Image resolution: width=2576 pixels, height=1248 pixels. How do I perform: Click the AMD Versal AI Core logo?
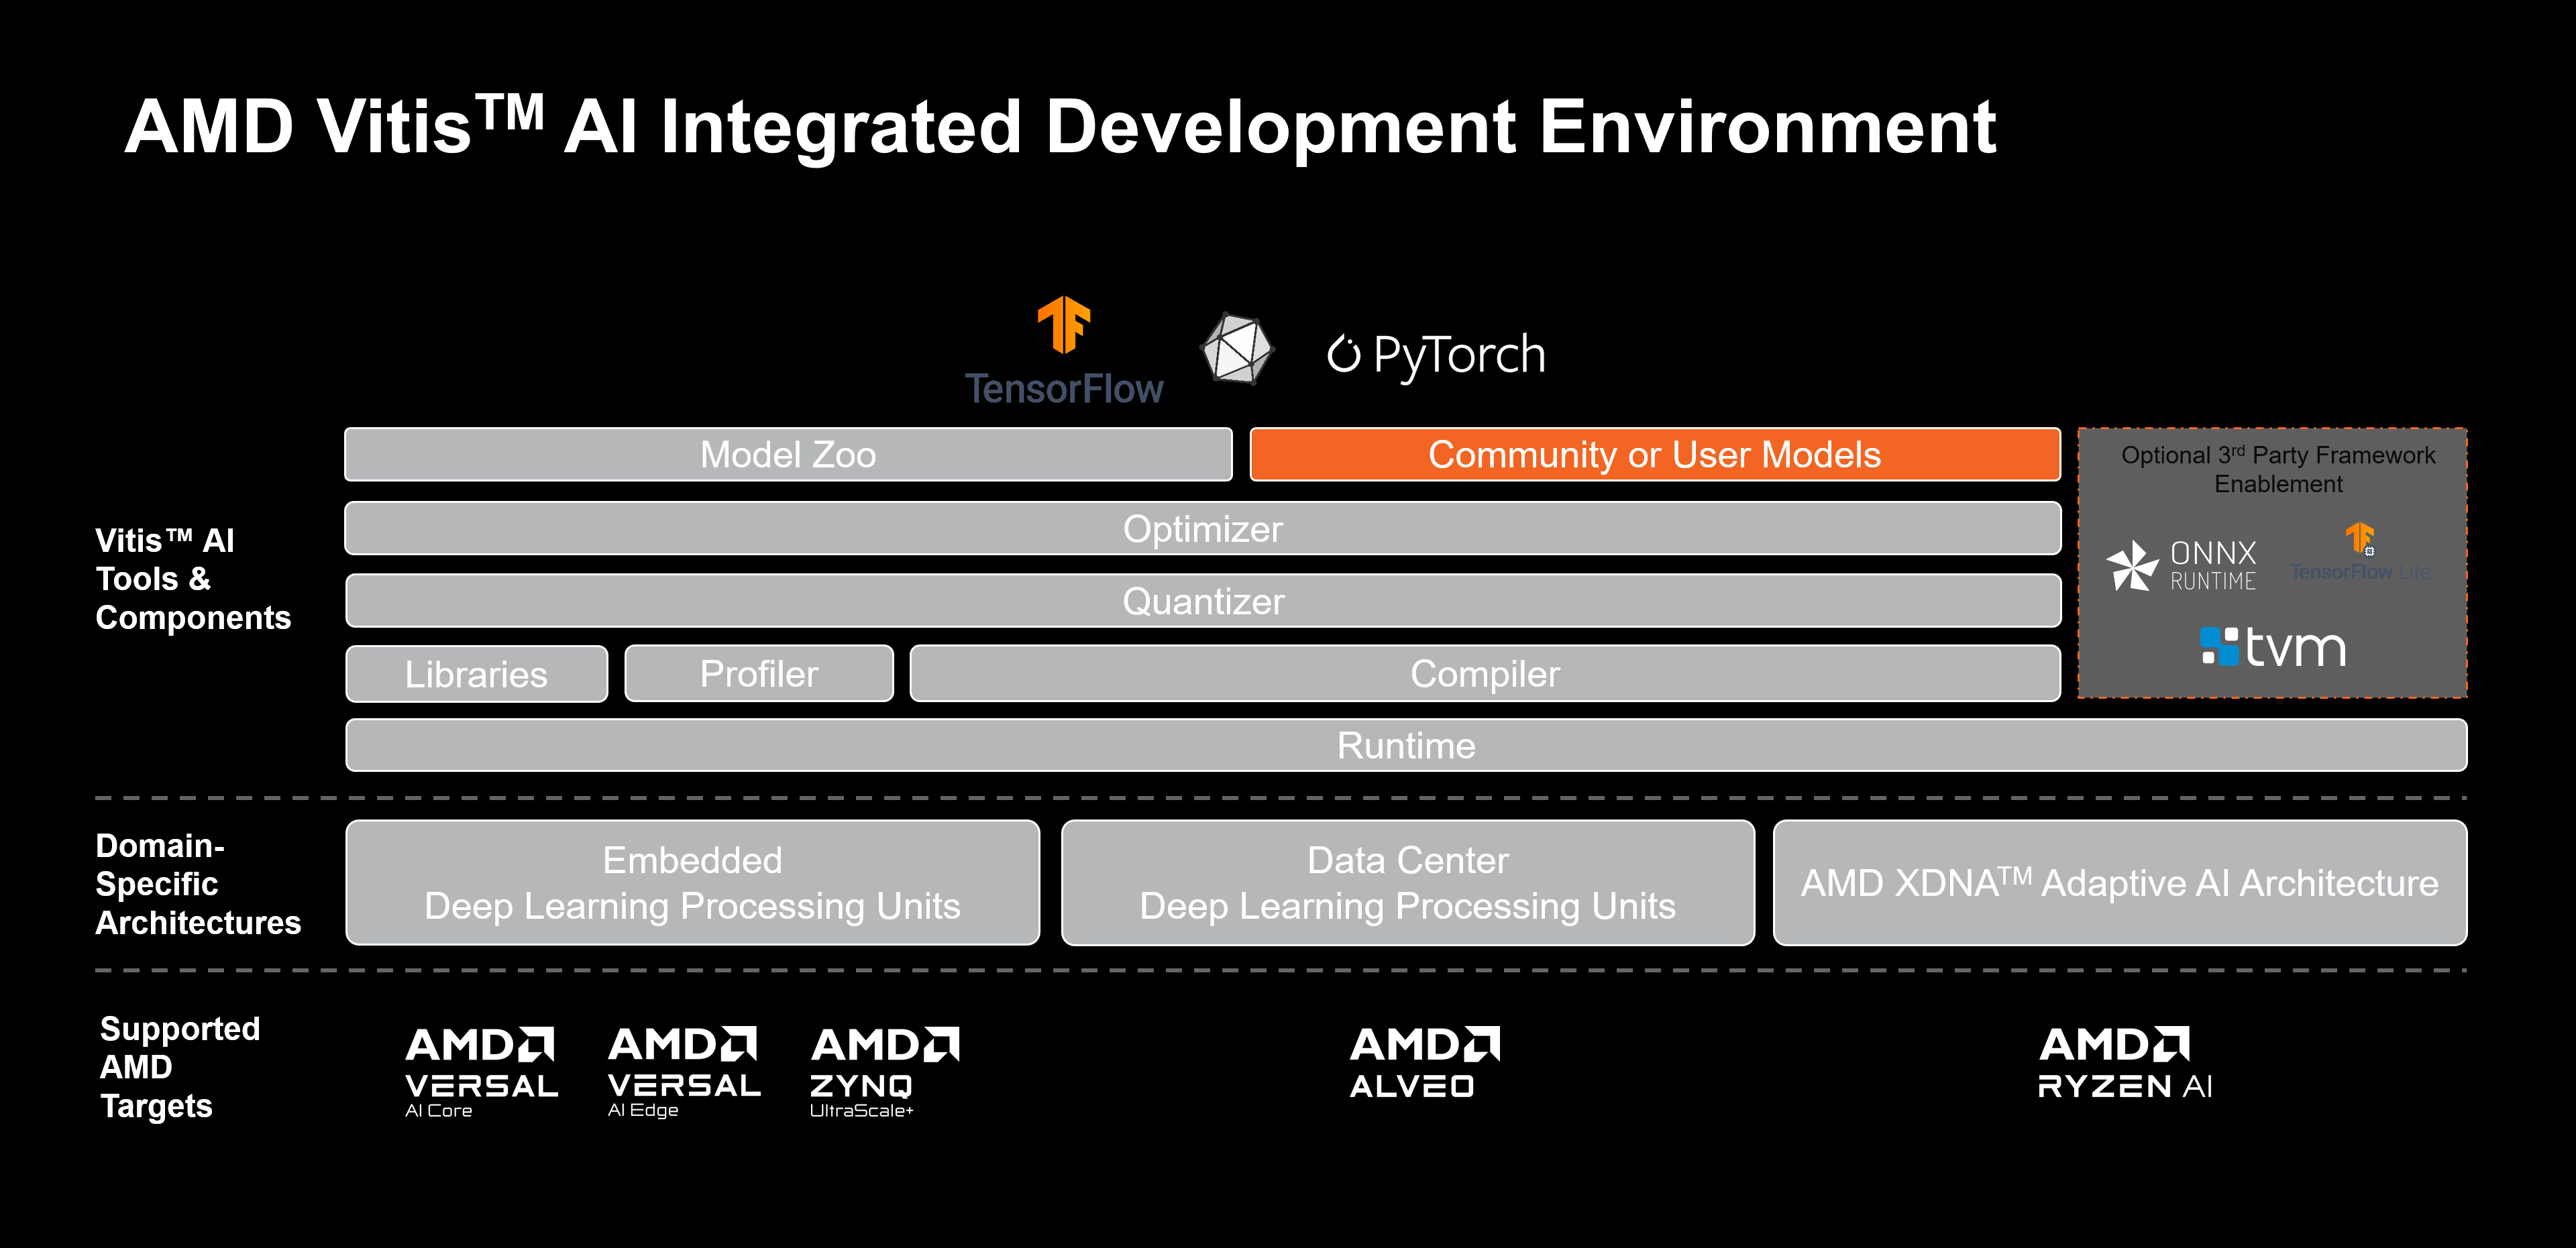pyautogui.click(x=481, y=1071)
